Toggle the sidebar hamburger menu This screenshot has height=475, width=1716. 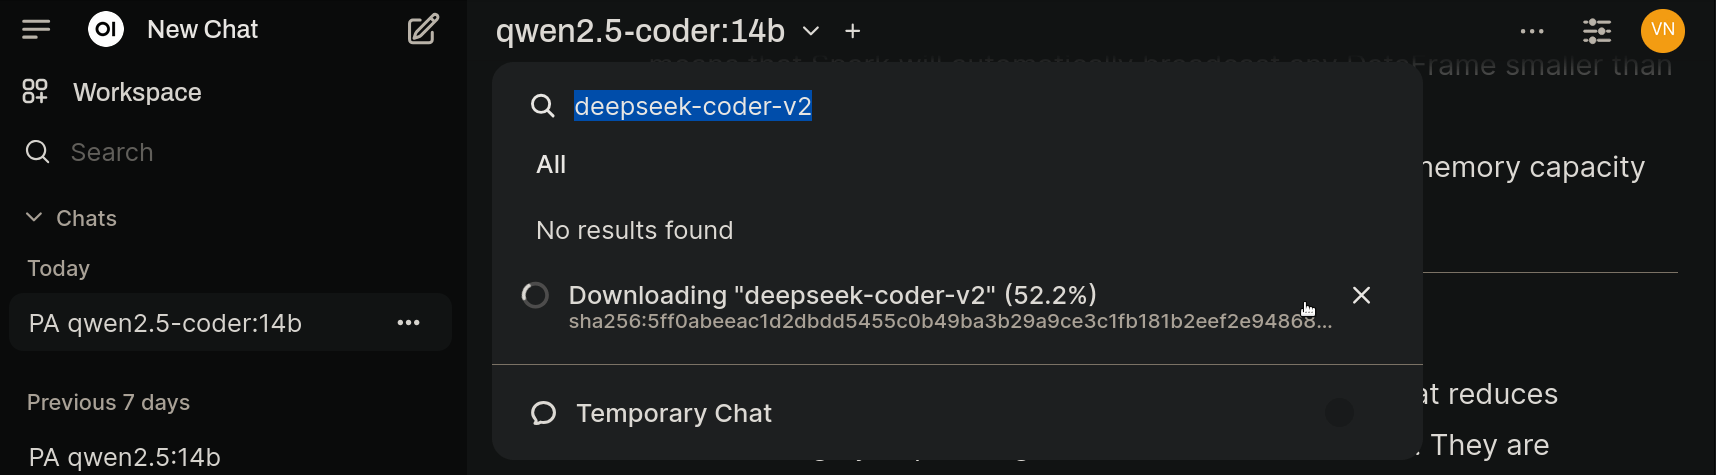(x=36, y=30)
